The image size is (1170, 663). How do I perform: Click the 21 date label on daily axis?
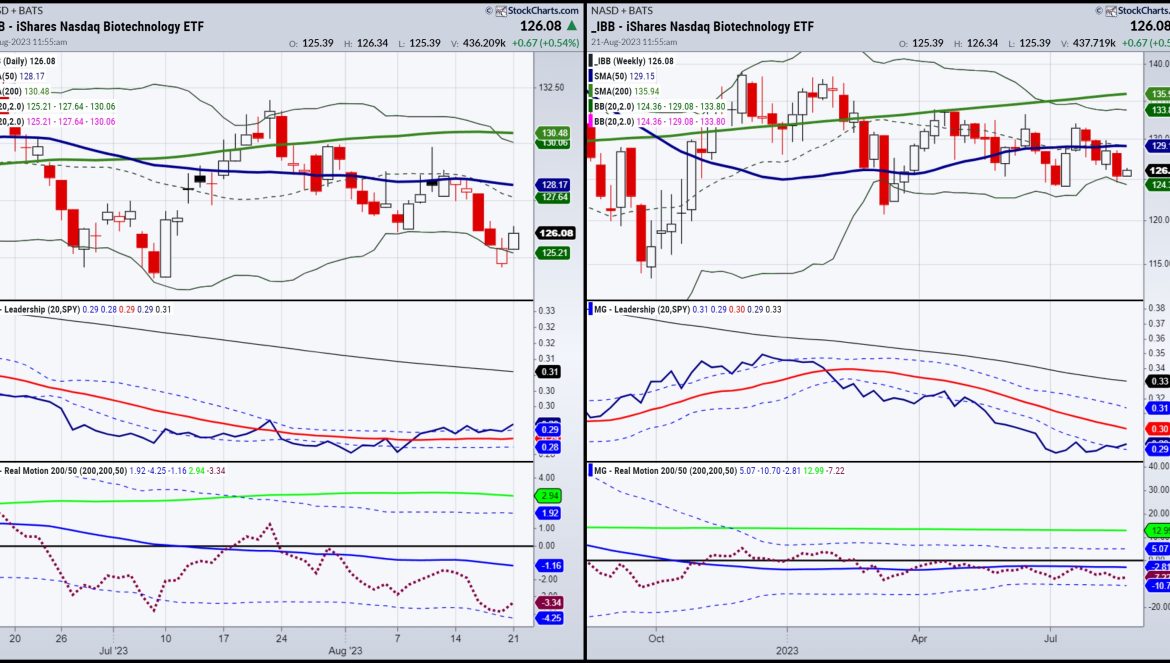pyautogui.click(x=513, y=638)
